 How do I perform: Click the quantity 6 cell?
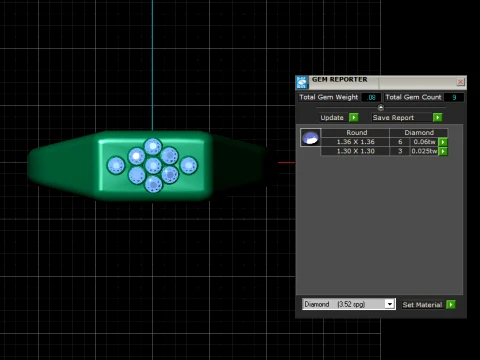[400, 142]
